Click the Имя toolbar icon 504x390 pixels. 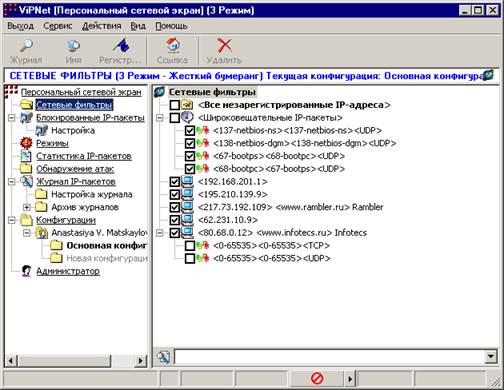(73, 45)
